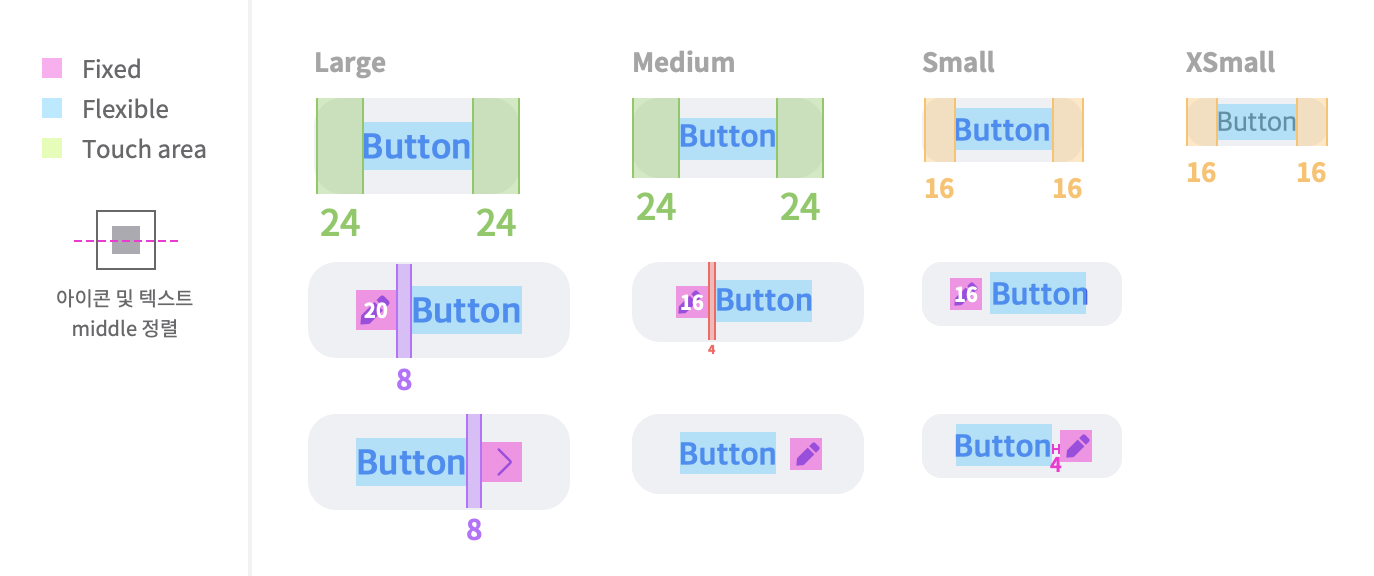Select the blue Flexible color swatch

(x=52, y=108)
